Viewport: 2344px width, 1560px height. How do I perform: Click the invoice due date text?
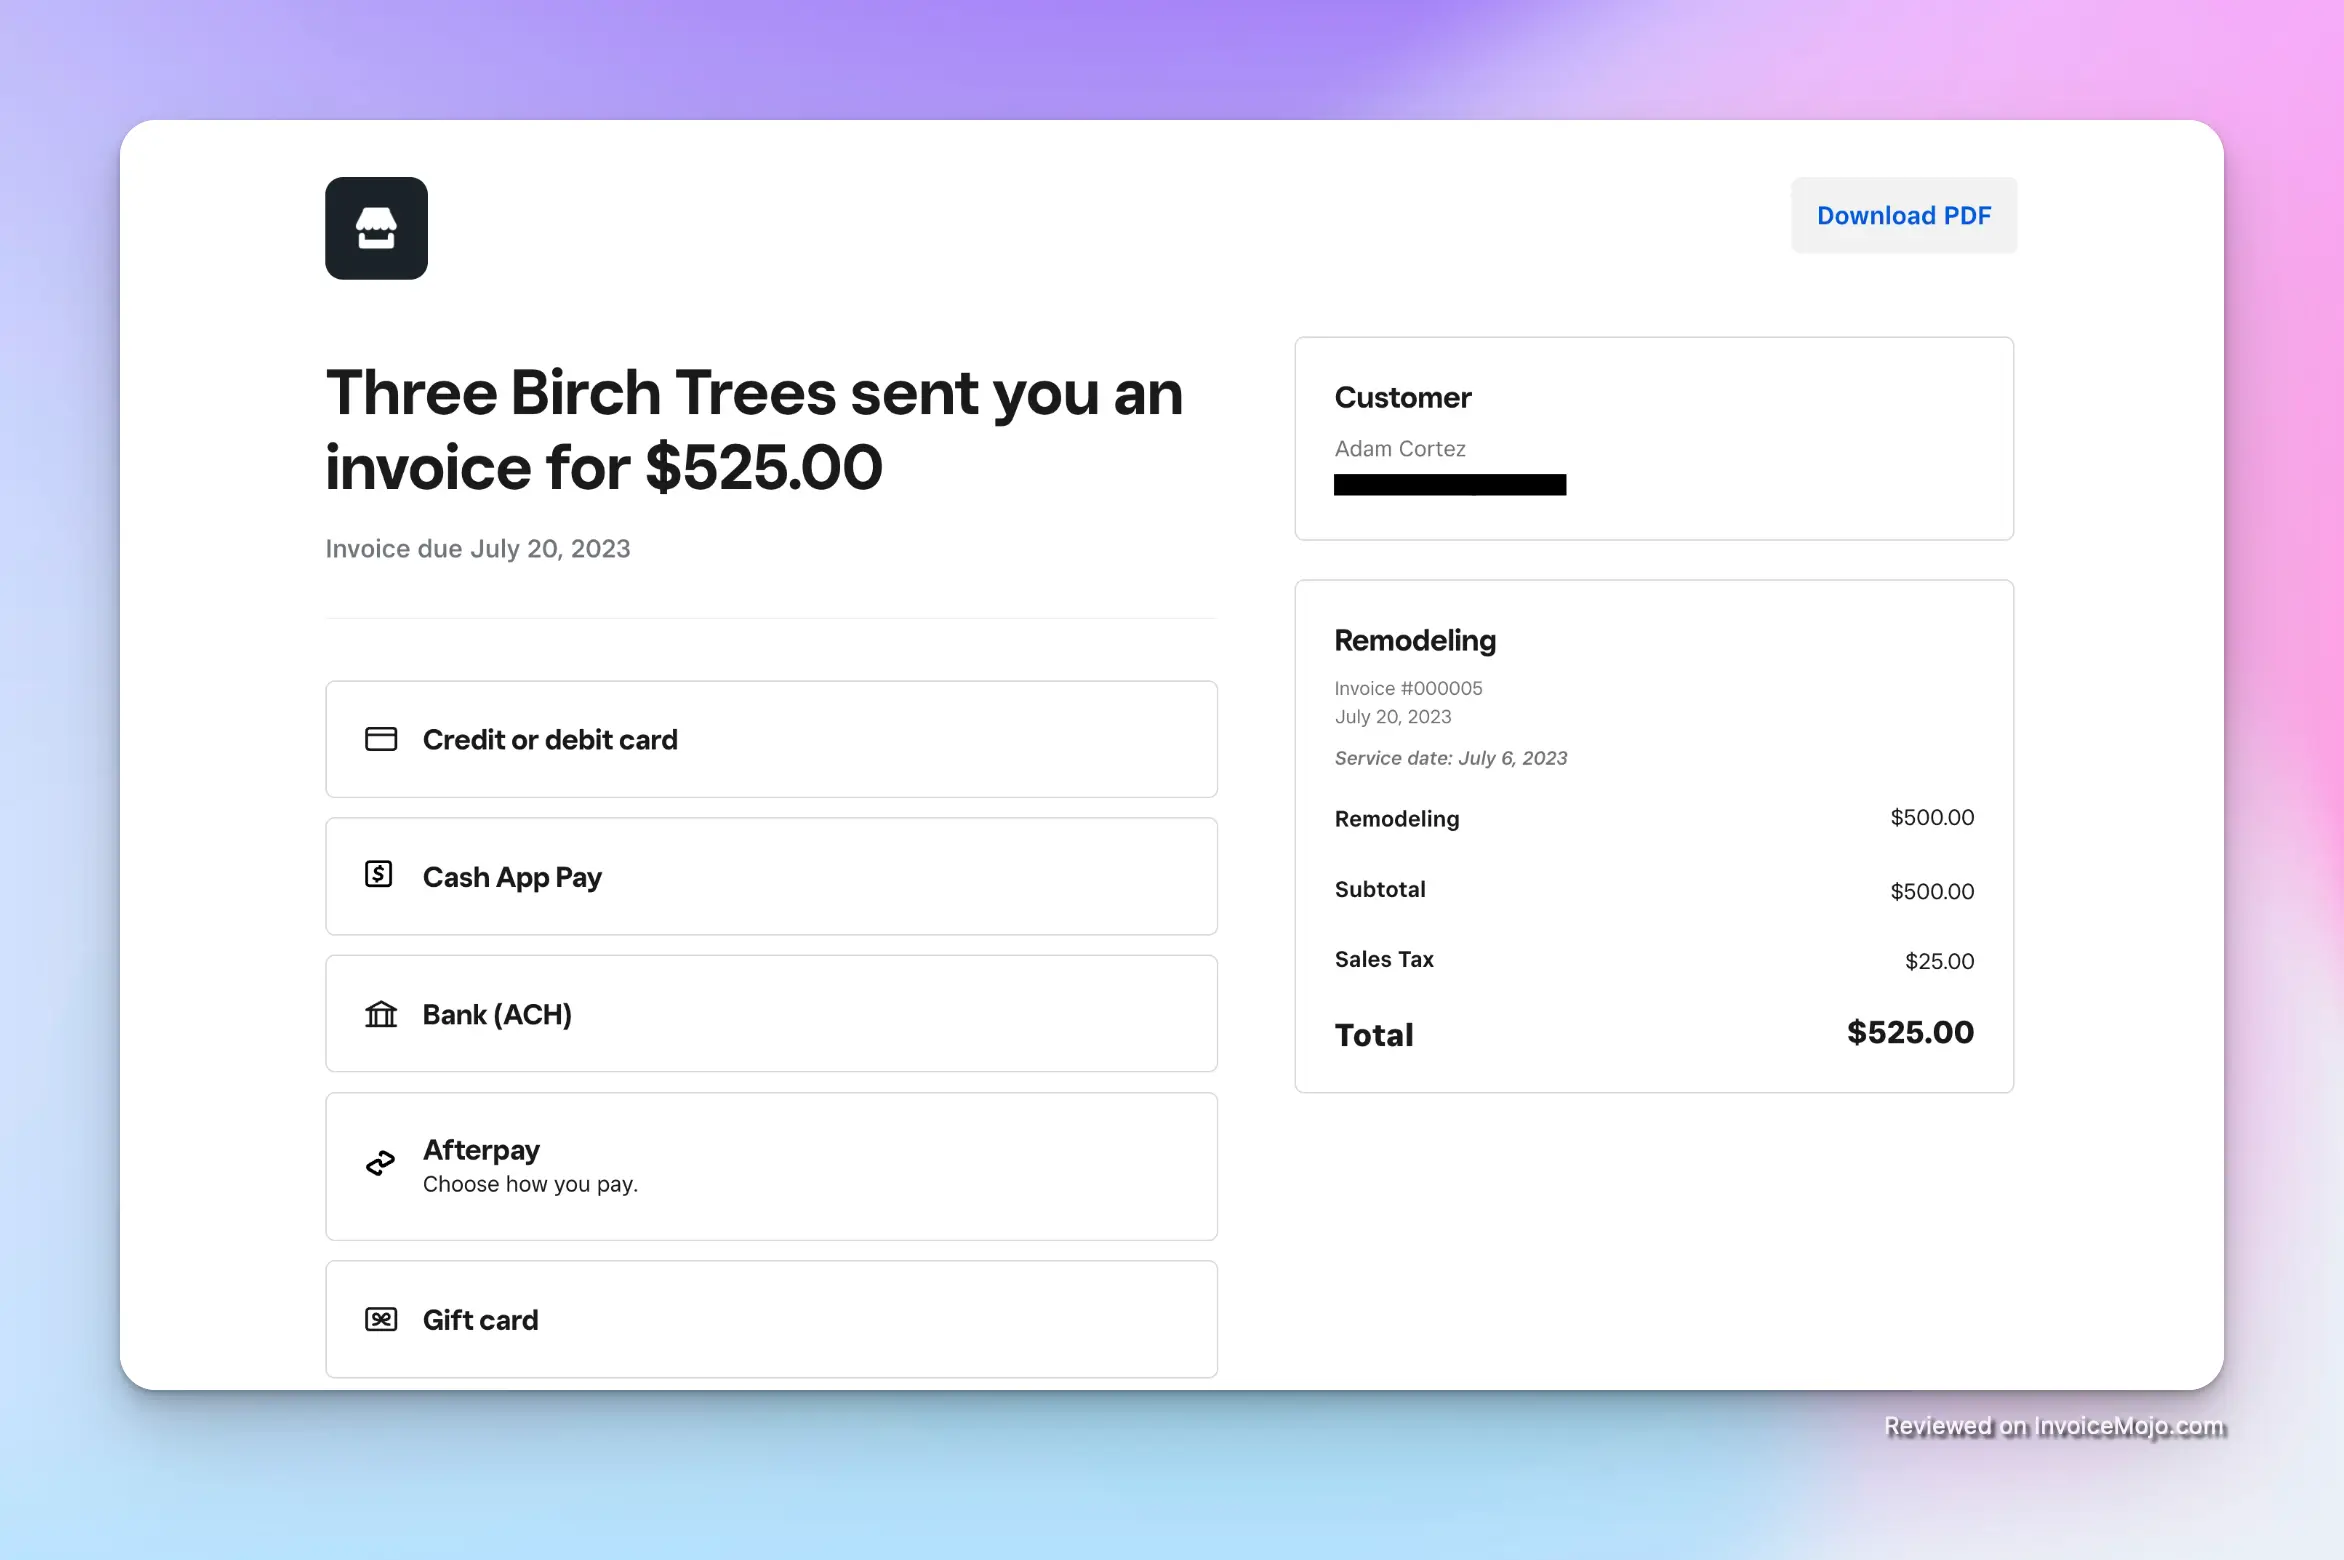click(477, 548)
